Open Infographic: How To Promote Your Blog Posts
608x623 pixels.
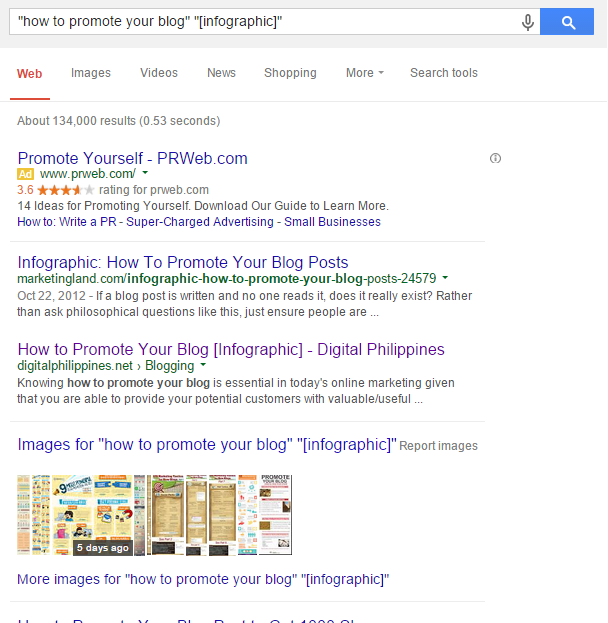(183, 263)
